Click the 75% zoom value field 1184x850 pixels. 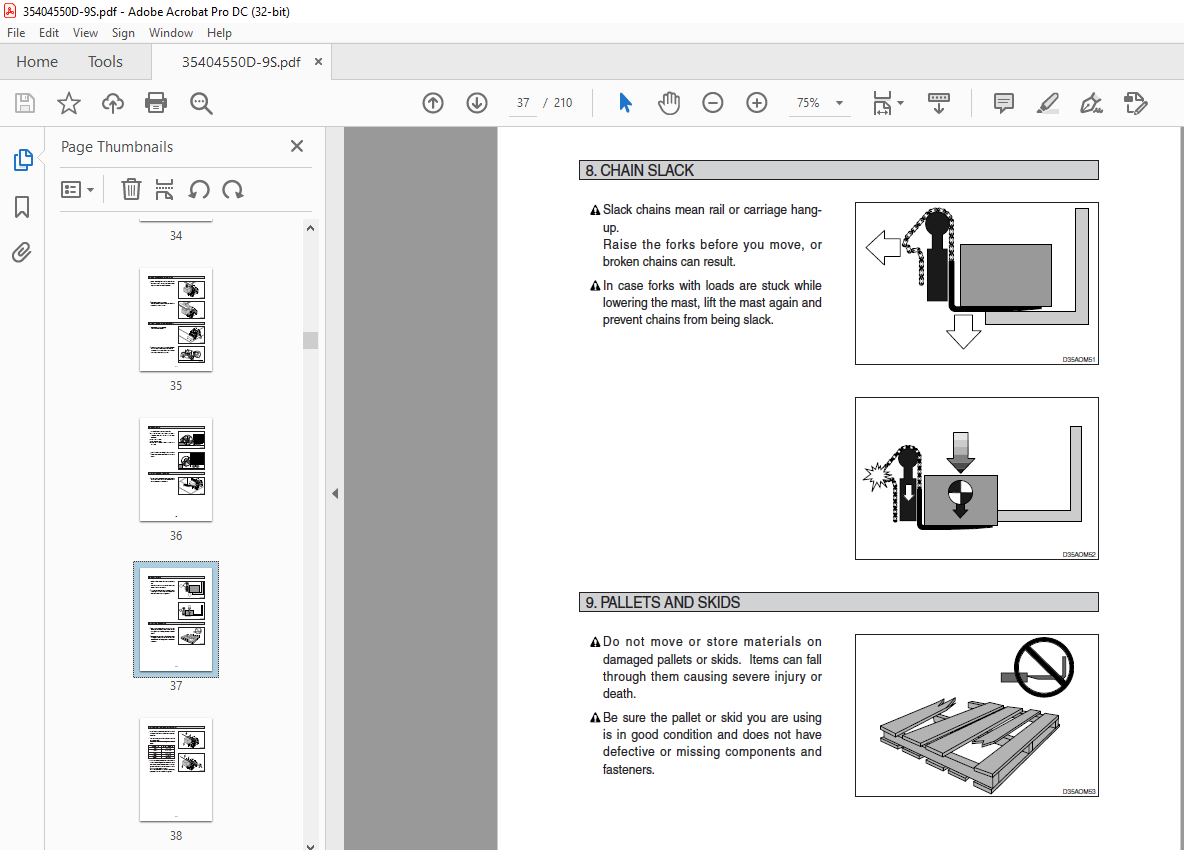click(808, 103)
